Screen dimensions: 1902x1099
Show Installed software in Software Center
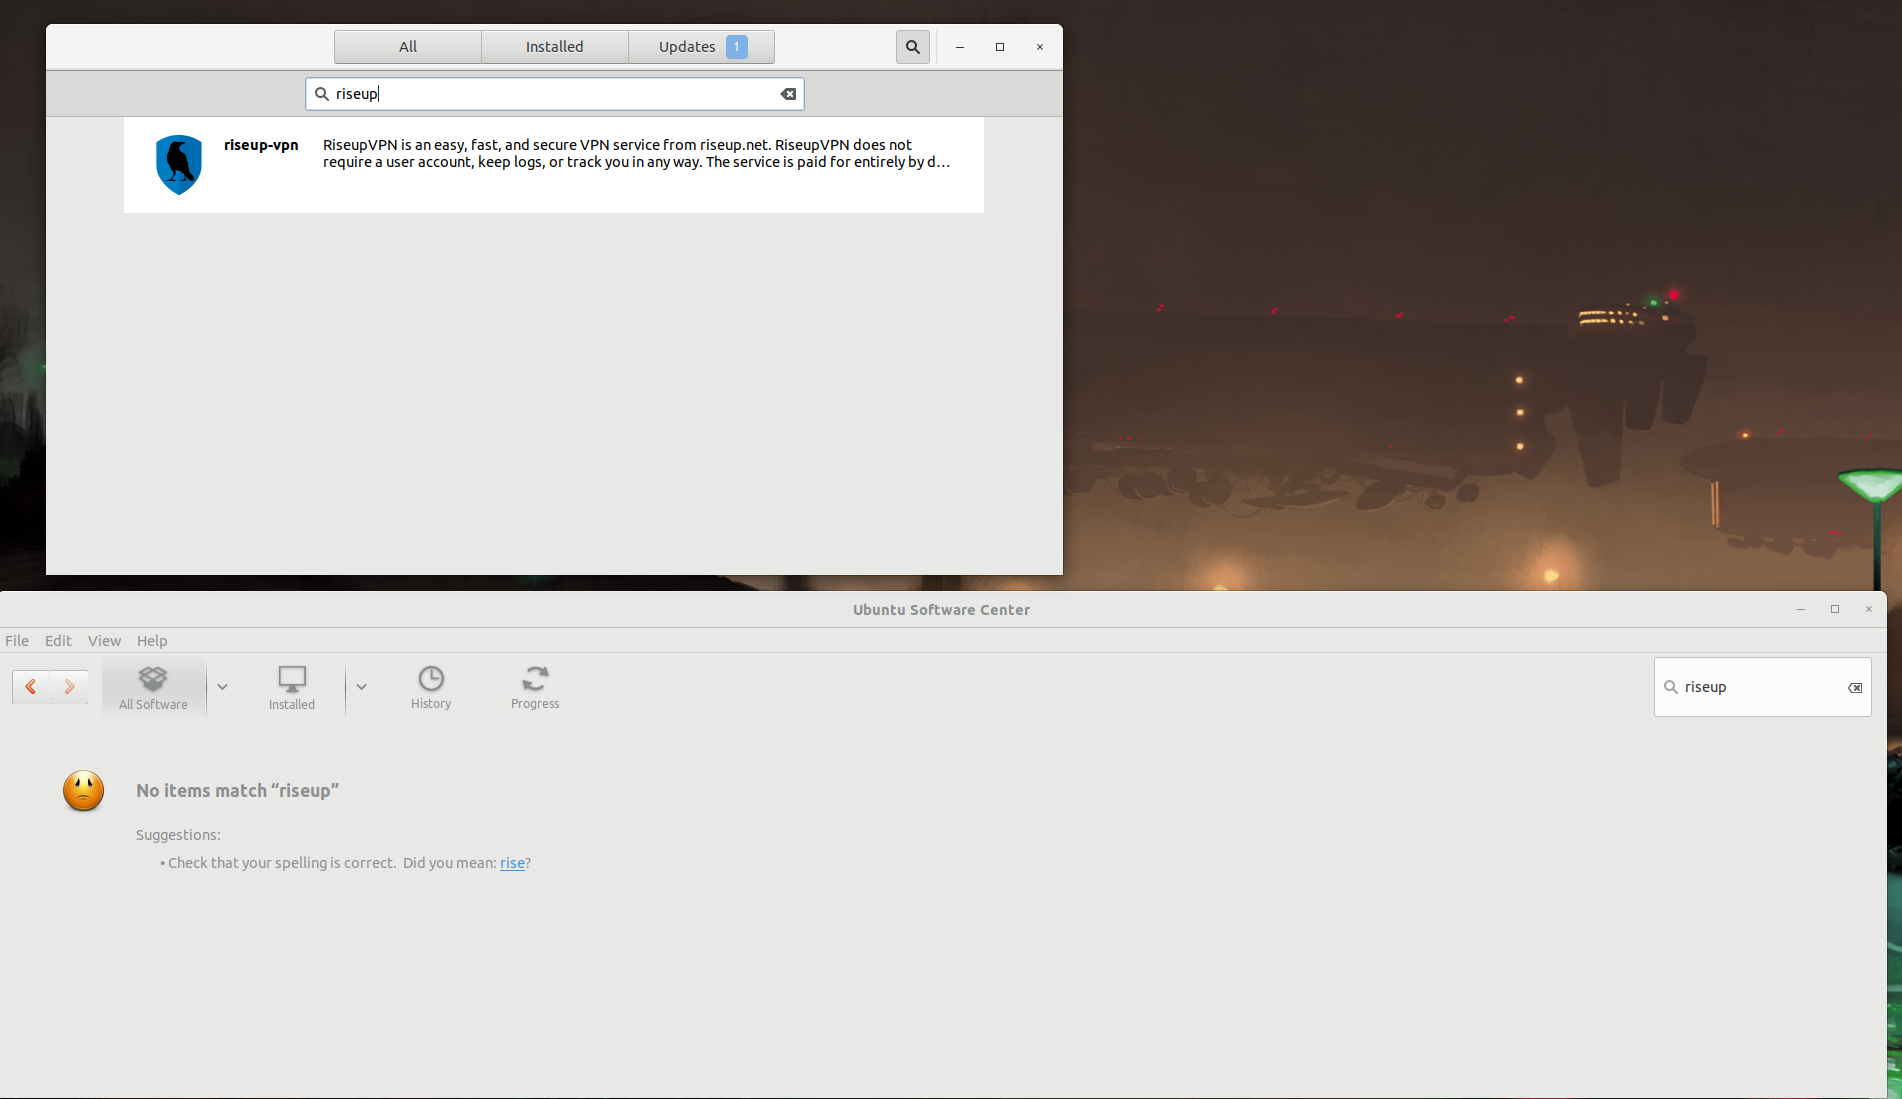pos(292,687)
